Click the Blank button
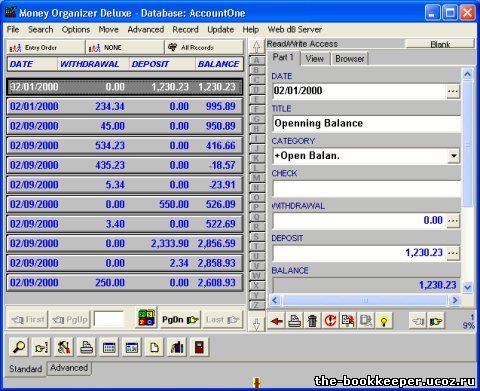Viewport: 480px width, 391px height. coord(440,44)
